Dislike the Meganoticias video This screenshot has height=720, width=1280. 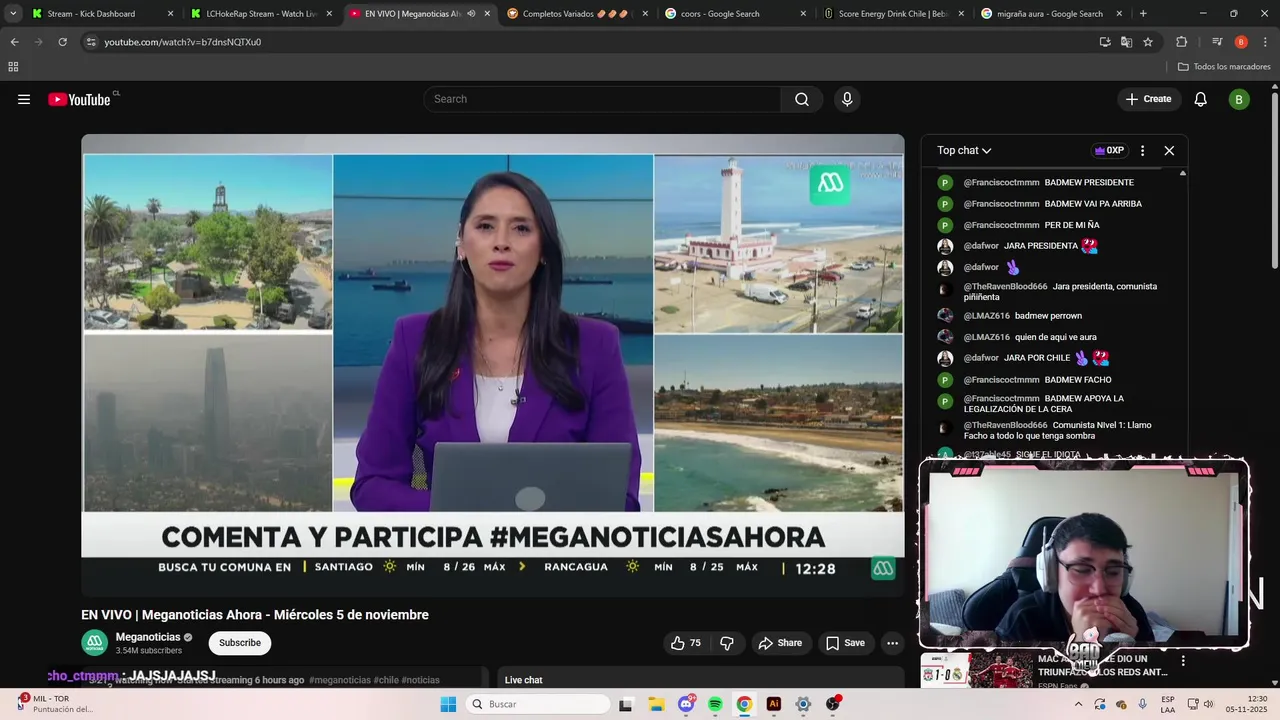coord(727,643)
